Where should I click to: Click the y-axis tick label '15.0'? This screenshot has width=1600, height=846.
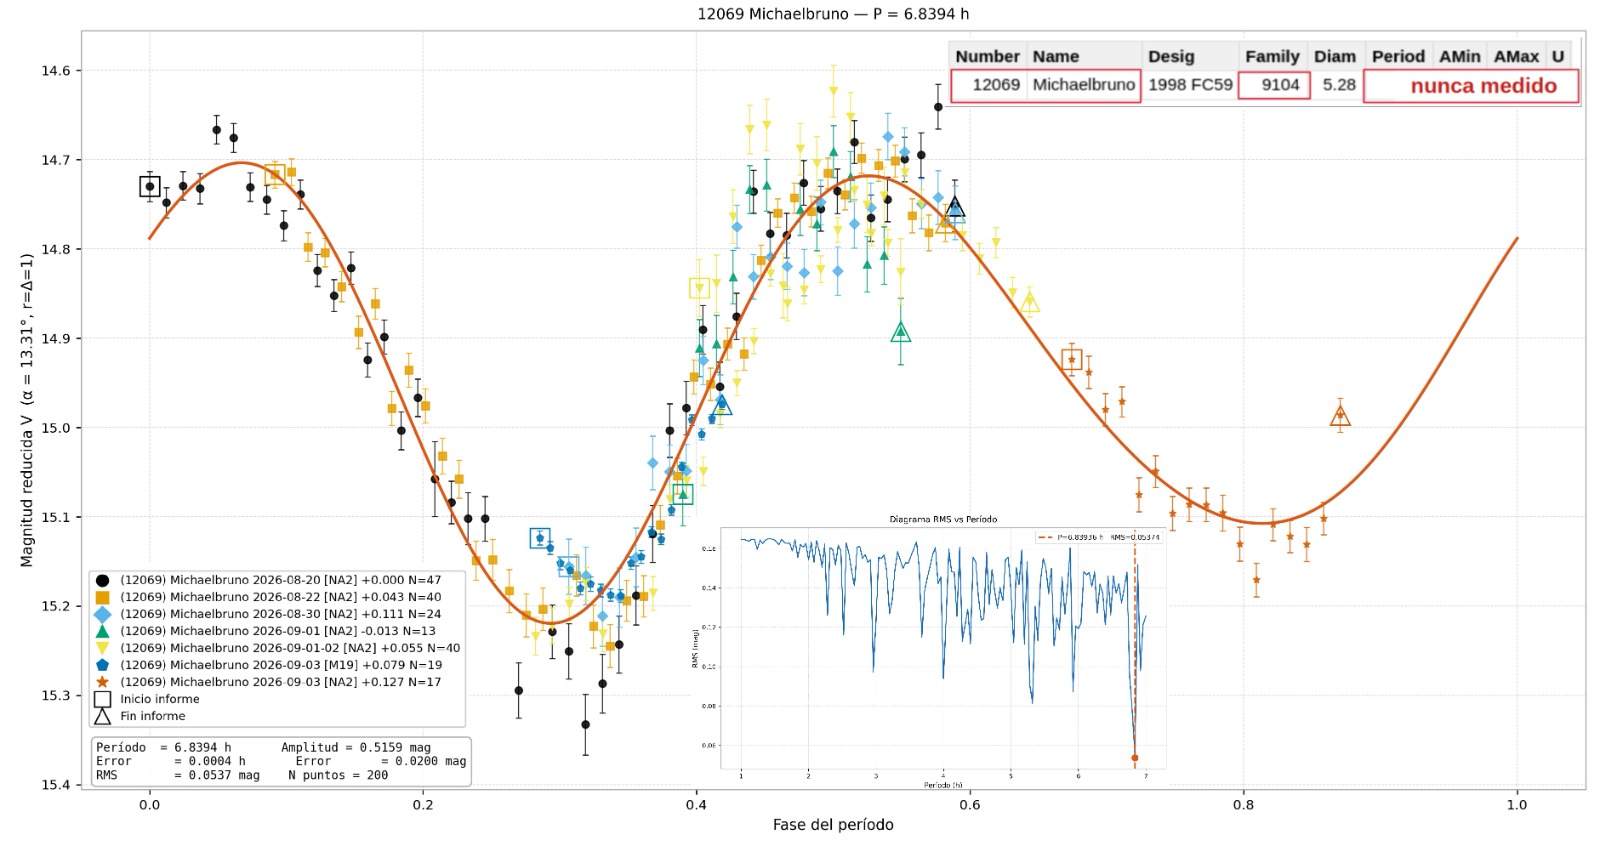(x=56, y=428)
